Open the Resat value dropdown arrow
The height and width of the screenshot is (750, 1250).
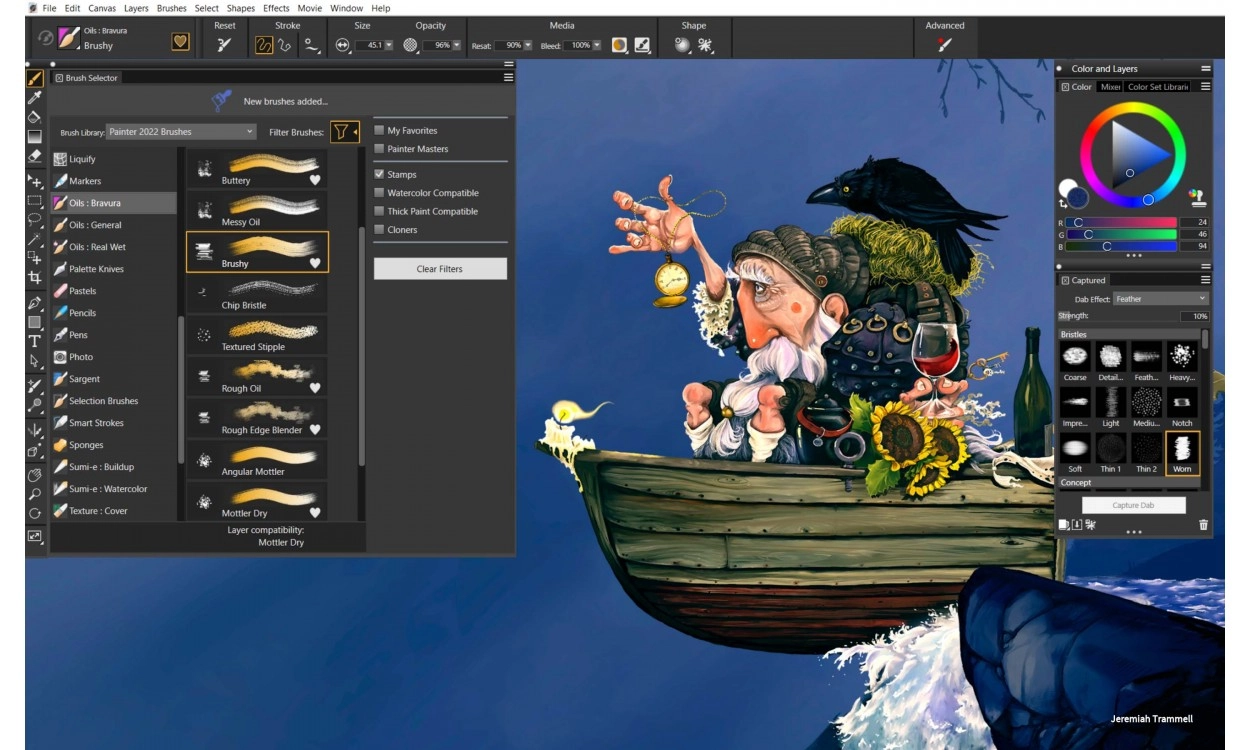527,45
